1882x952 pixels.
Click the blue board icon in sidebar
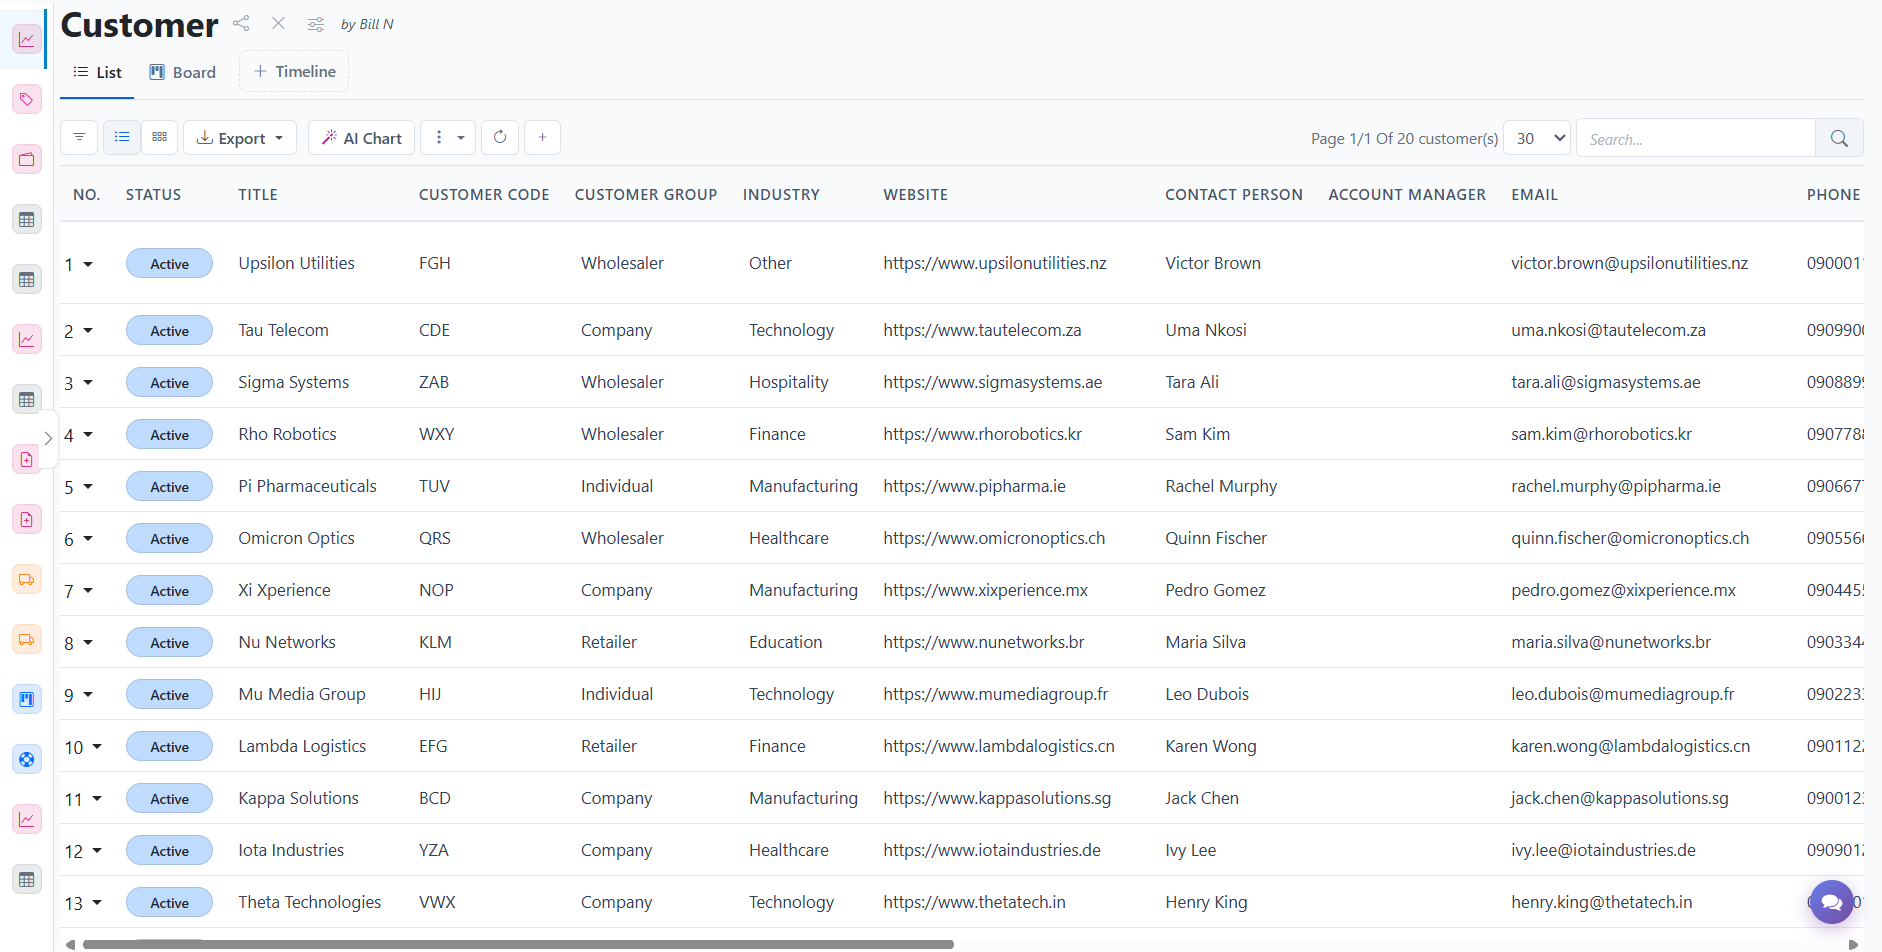pos(27,699)
